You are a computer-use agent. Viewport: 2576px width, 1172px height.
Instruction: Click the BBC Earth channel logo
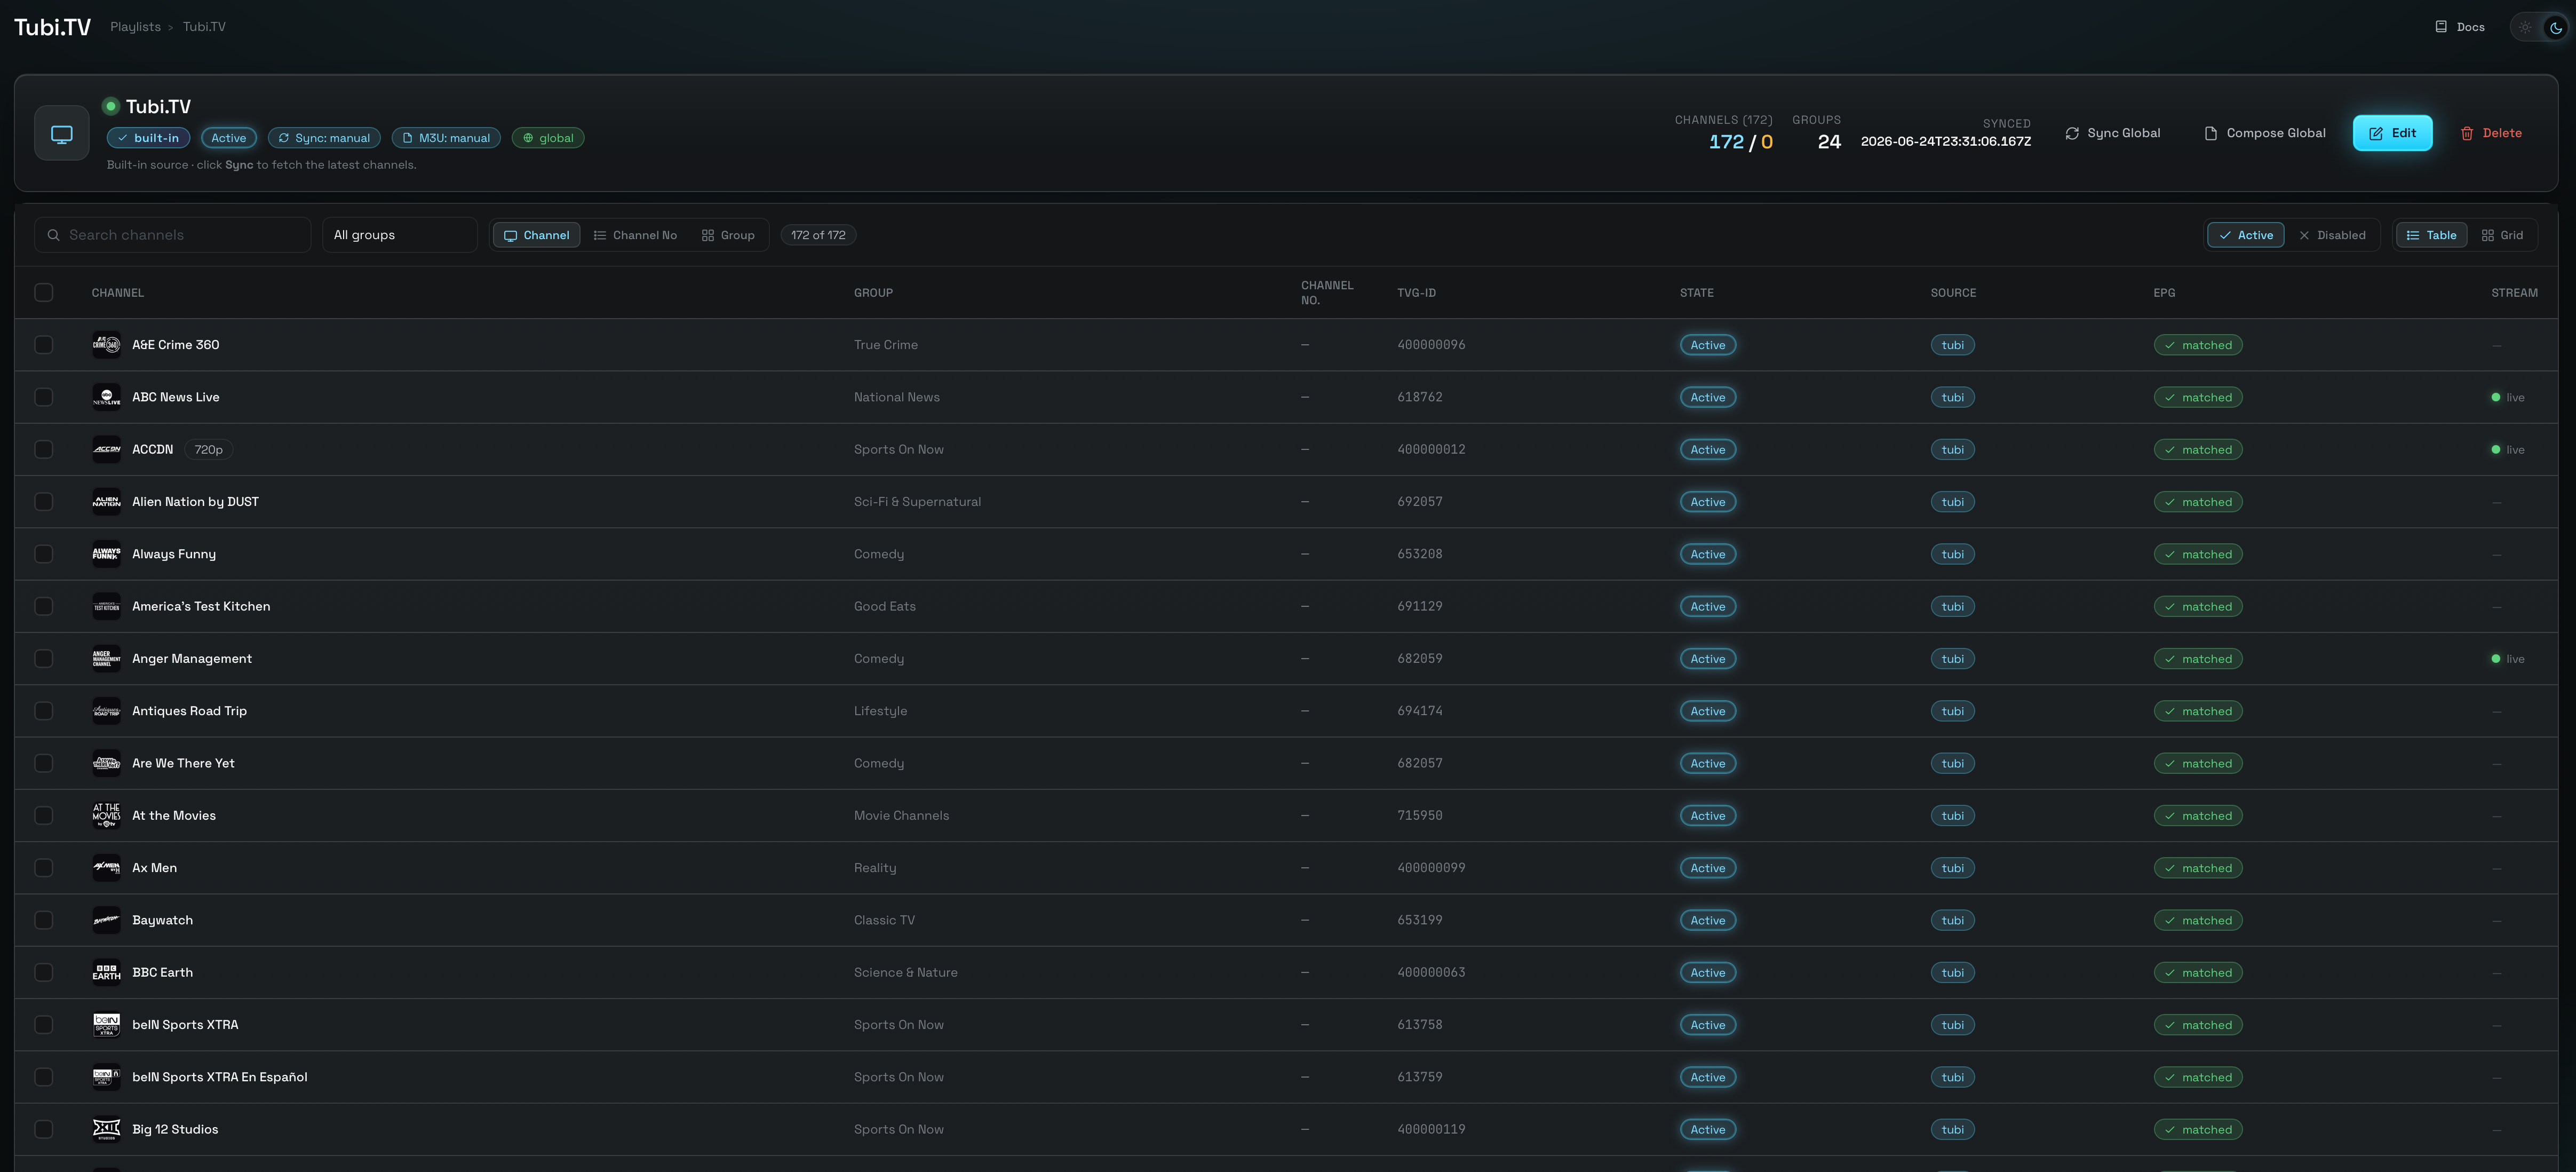pyautogui.click(x=106, y=973)
